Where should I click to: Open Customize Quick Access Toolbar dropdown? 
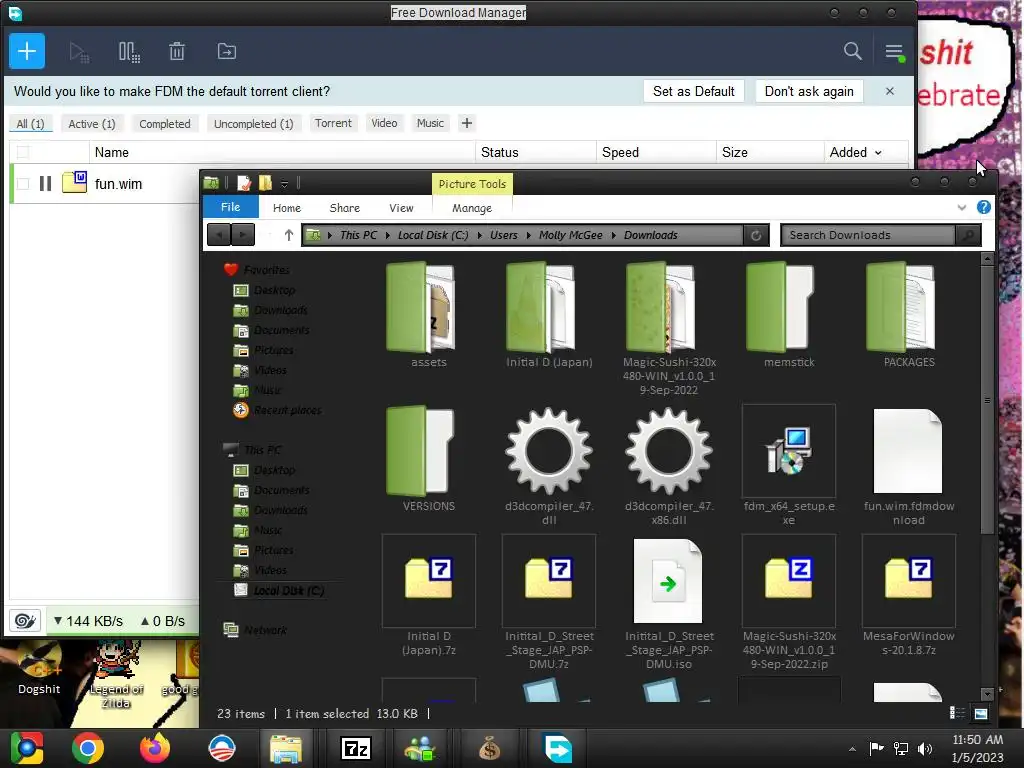(x=284, y=184)
